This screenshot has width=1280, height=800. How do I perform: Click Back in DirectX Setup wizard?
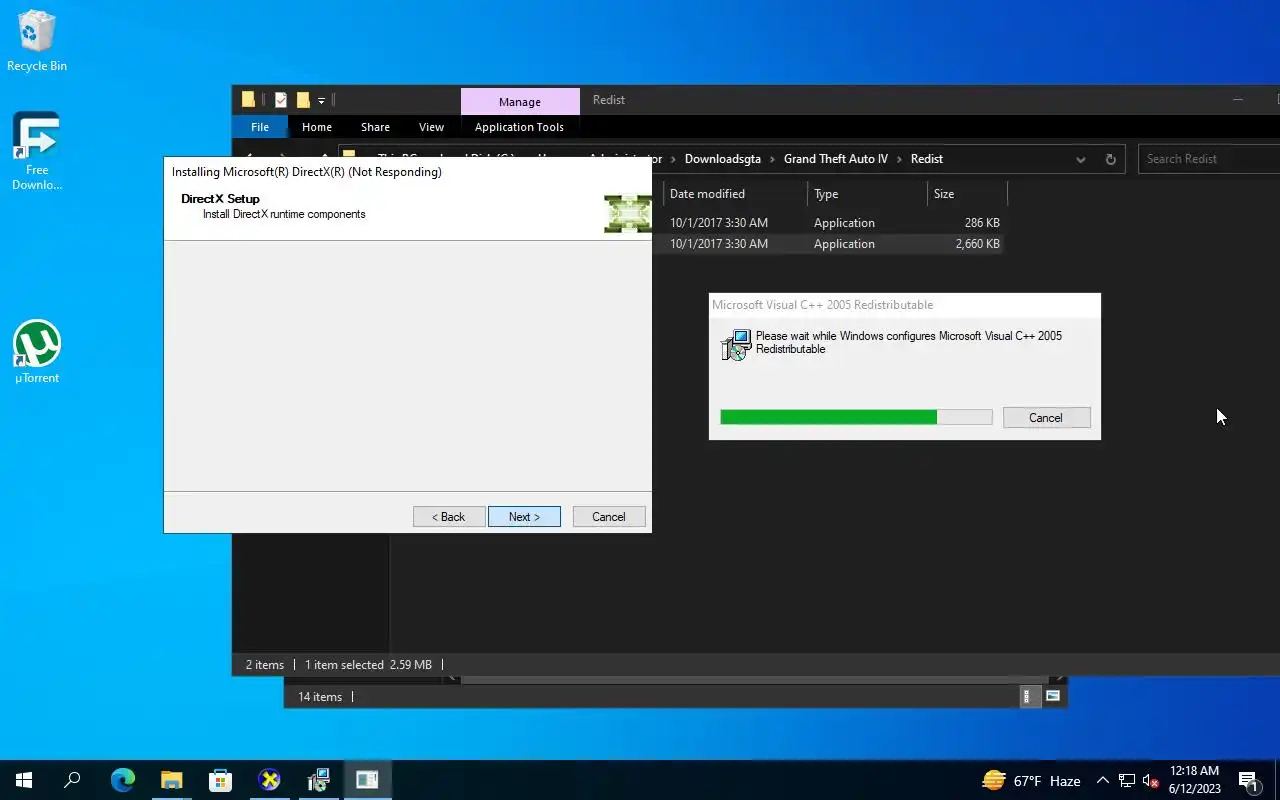[x=449, y=517]
